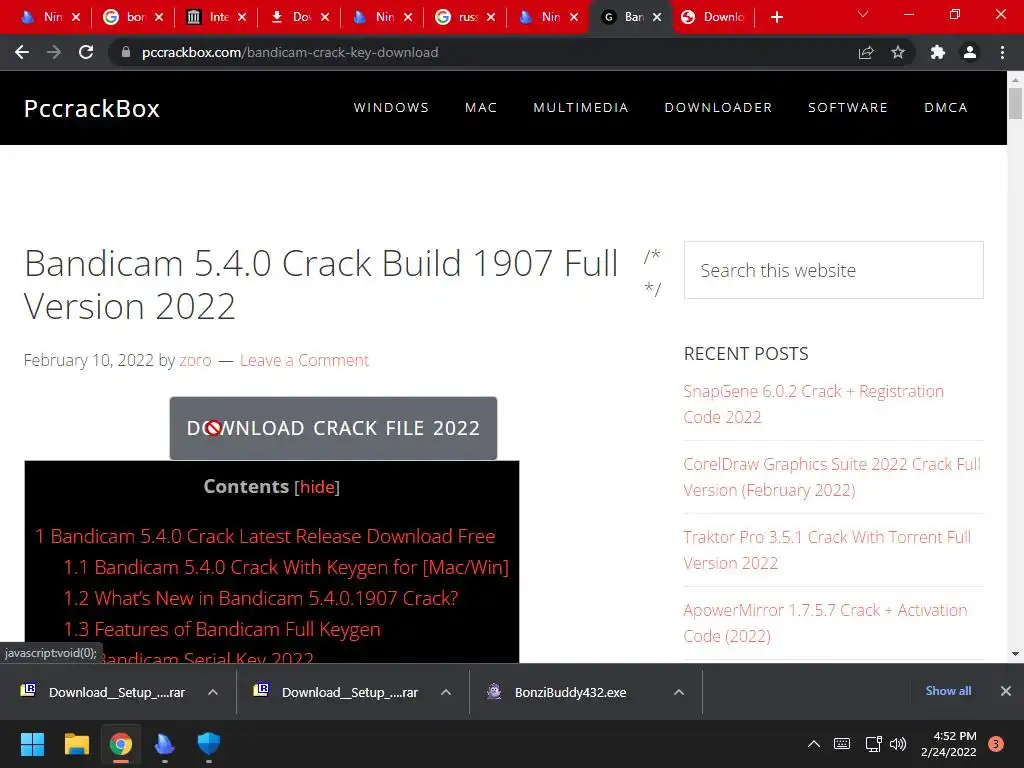Click the lock icon in address bar
Viewport: 1024px width, 768px height.
point(126,52)
